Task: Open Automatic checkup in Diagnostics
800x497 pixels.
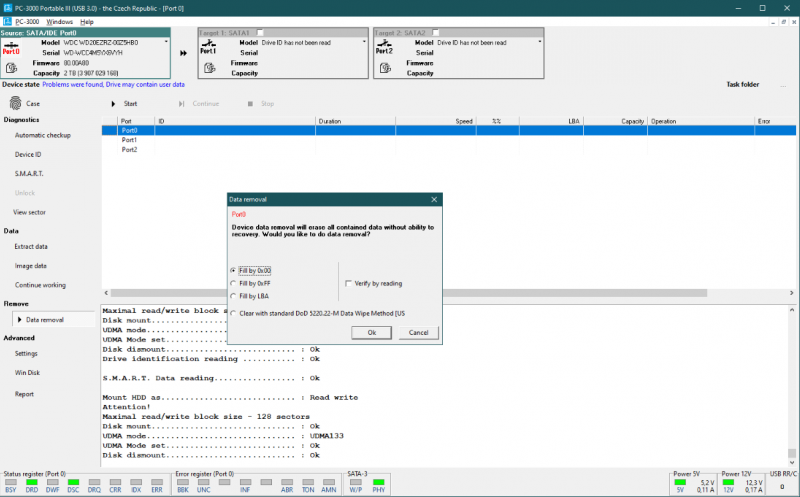Action: (x=43, y=135)
